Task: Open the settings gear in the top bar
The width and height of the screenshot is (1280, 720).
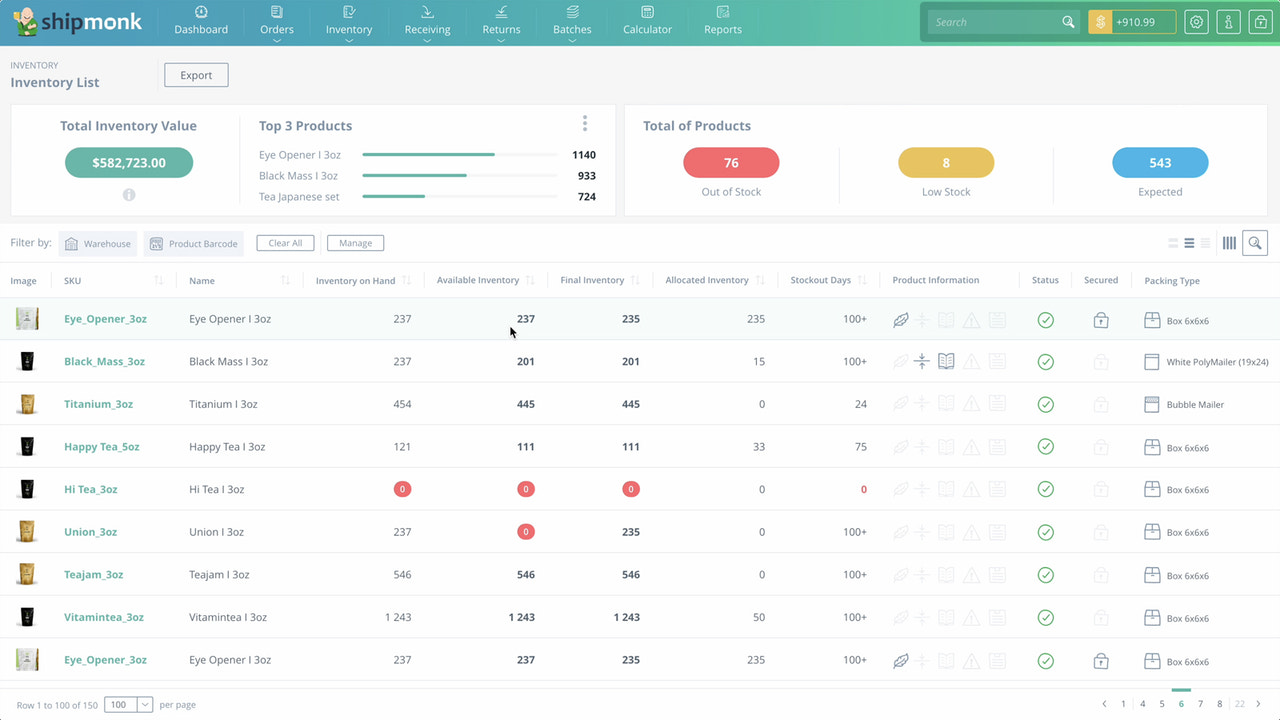Action: click(x=1196, y=21)
